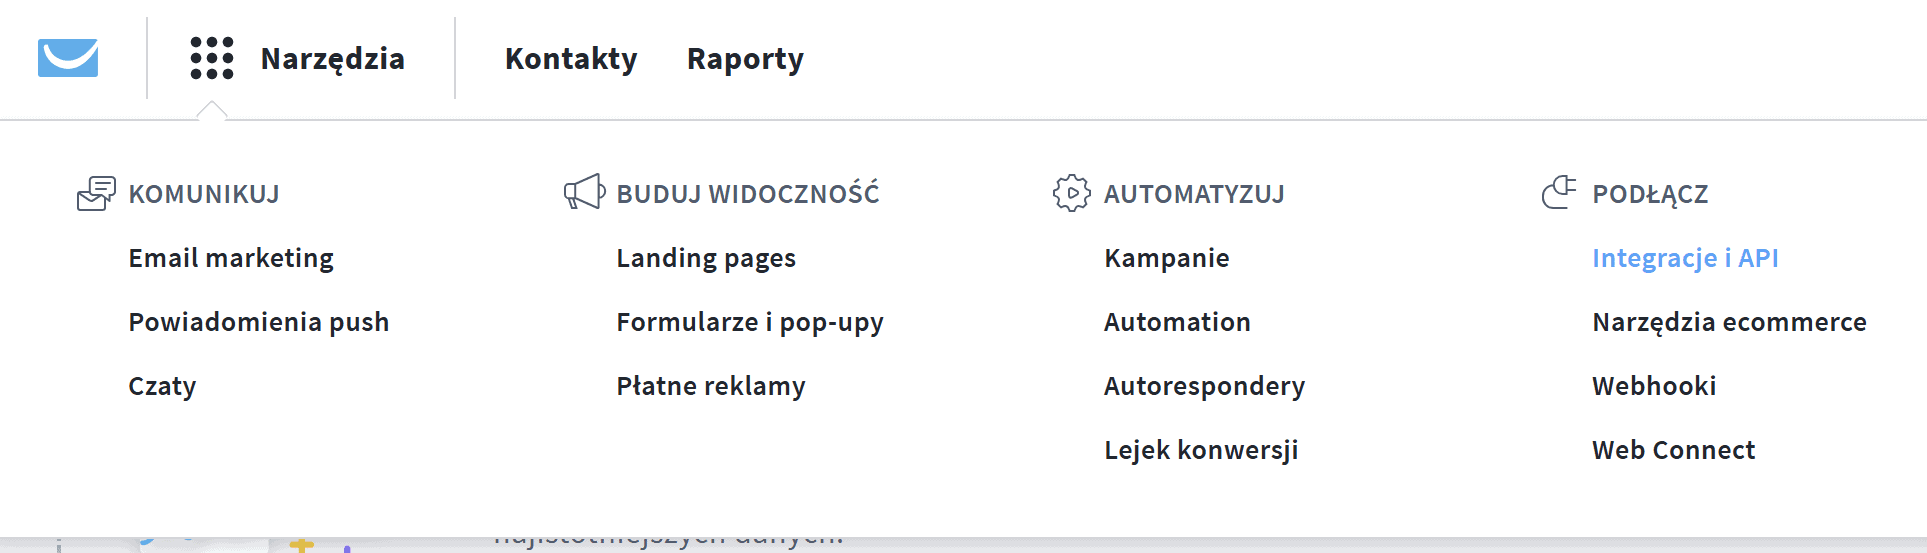
Task: Select Autorespondery
Action: [1205, 386]
